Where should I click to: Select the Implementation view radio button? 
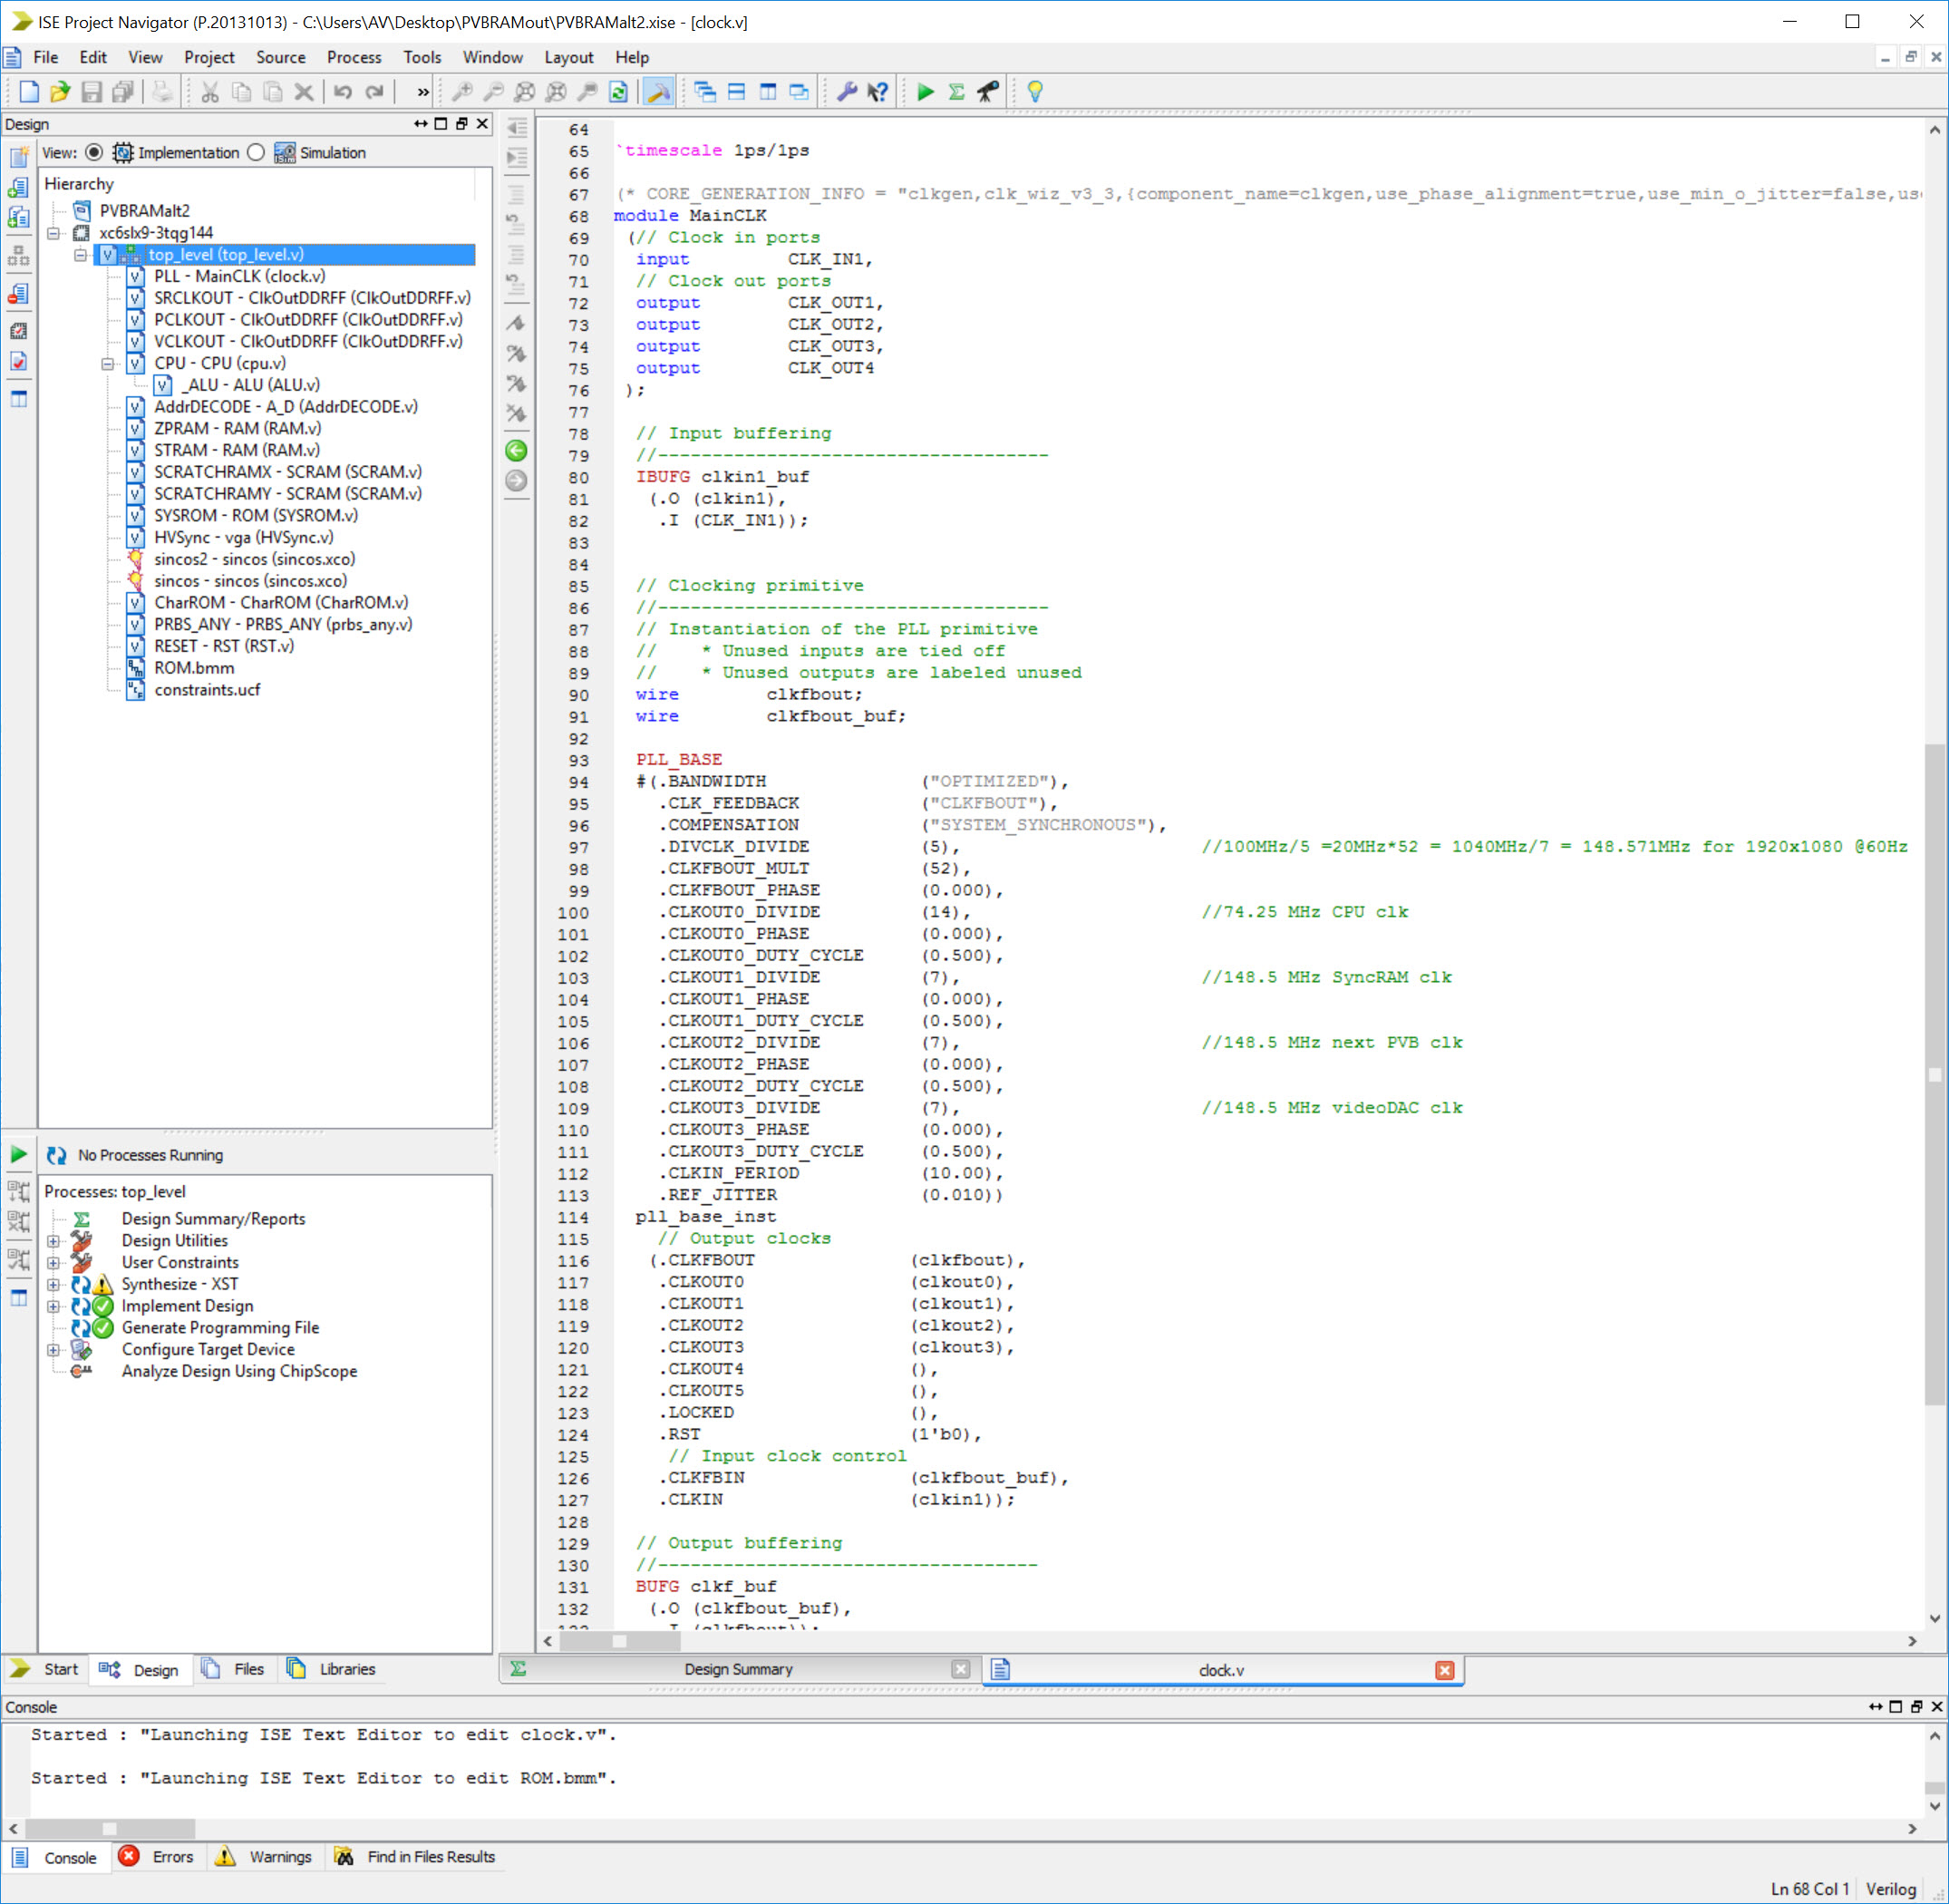(x=94, y=152)
